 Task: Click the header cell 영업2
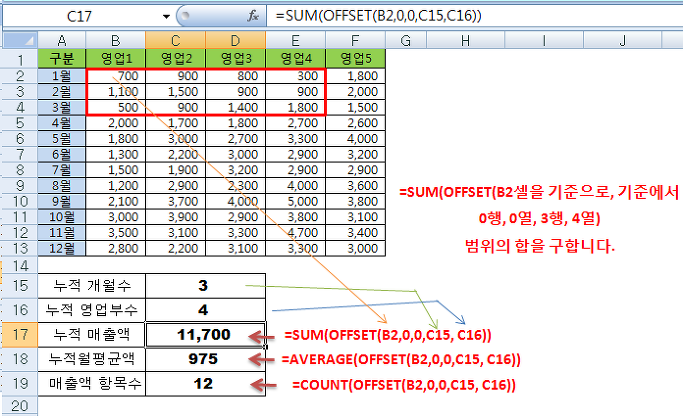(x=176, y=58)
